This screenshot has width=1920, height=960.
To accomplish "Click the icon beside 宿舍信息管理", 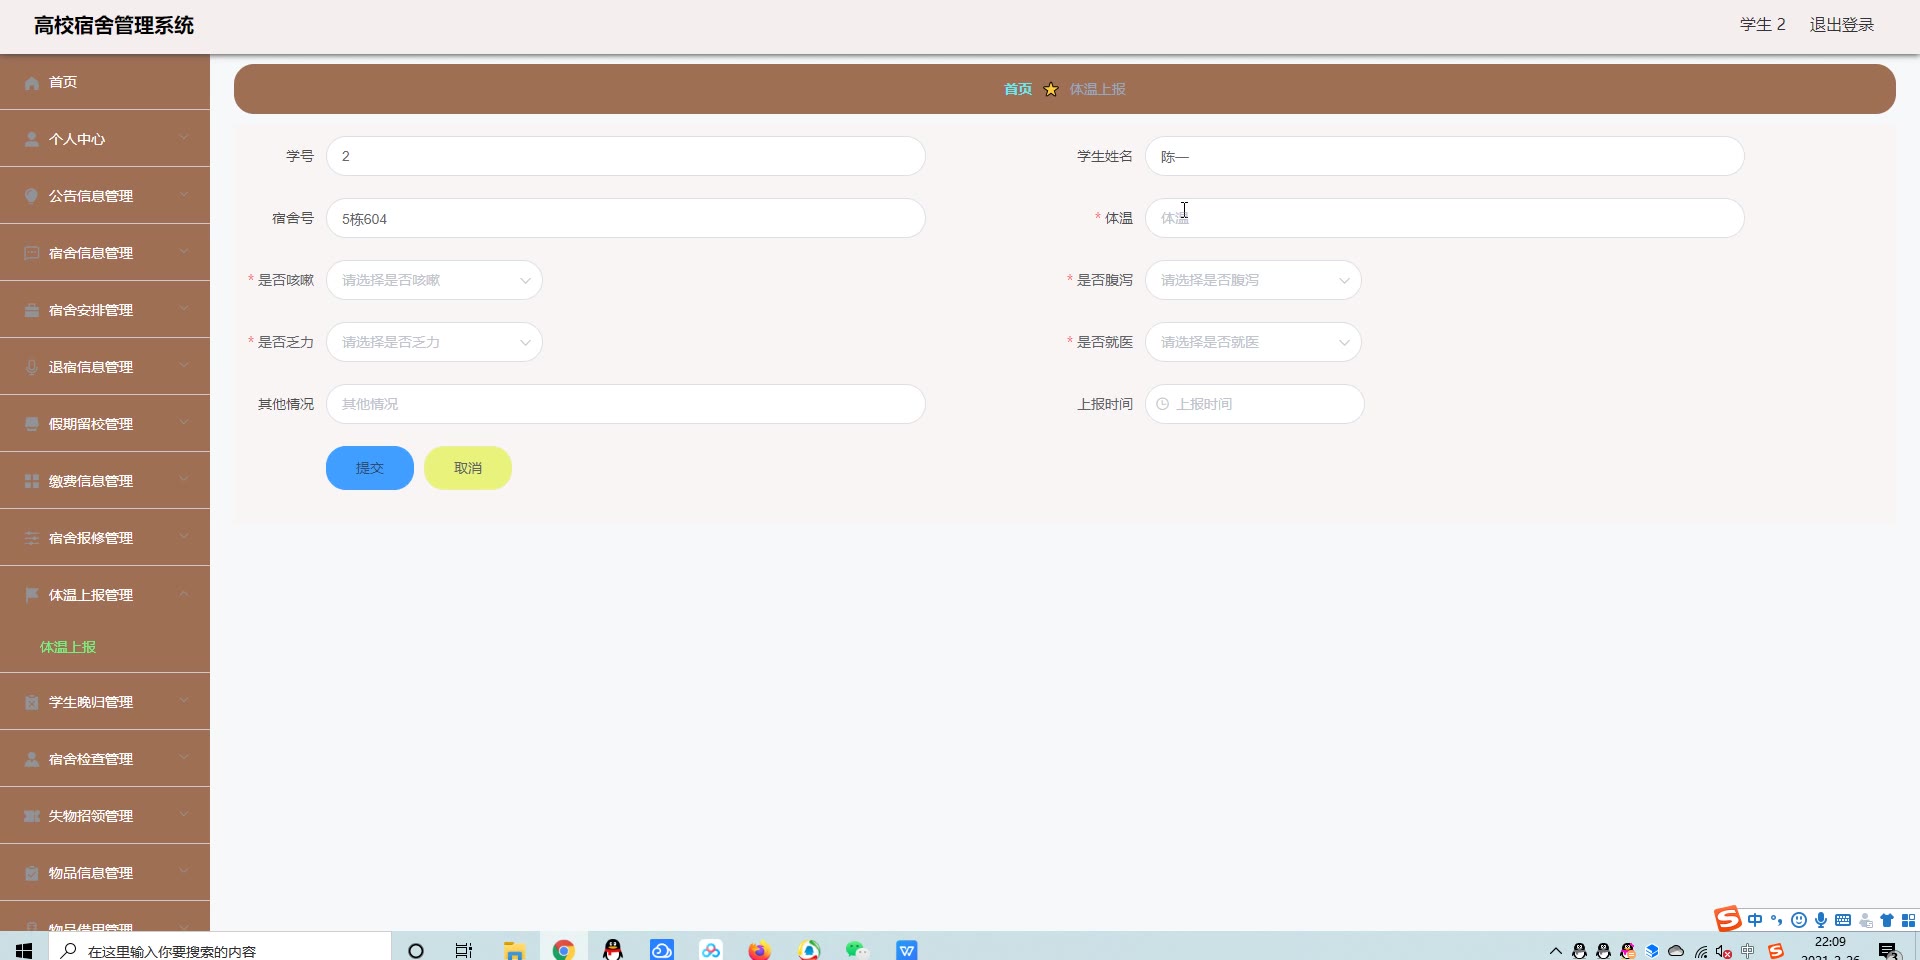I will click(x=31, y=253).
